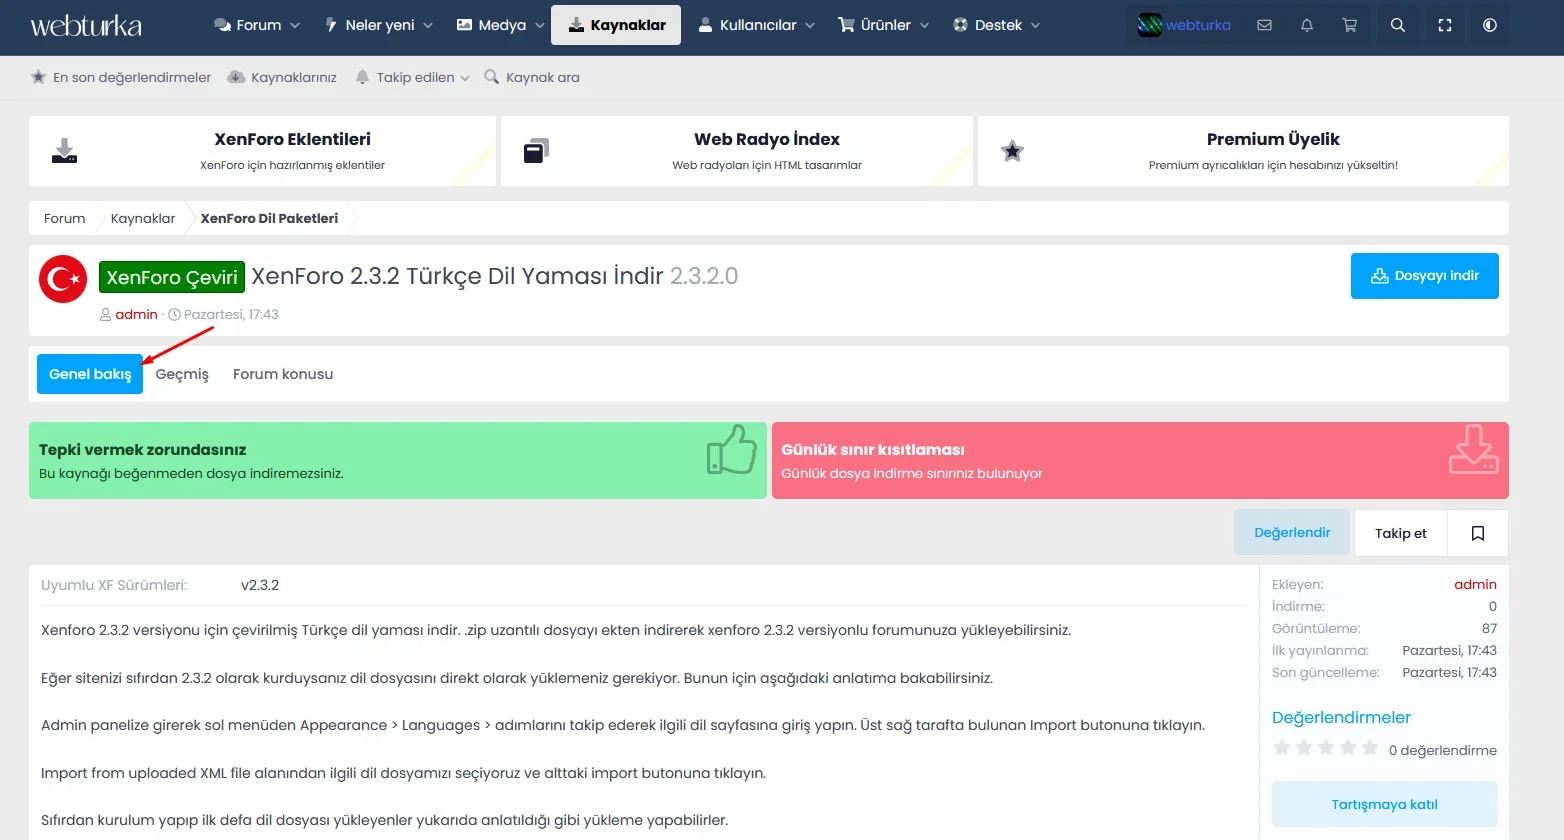This screenshot has width=1564, height=840.
Task: Click the XenForo Çeviri prefix label
Action: pos(172,277)
